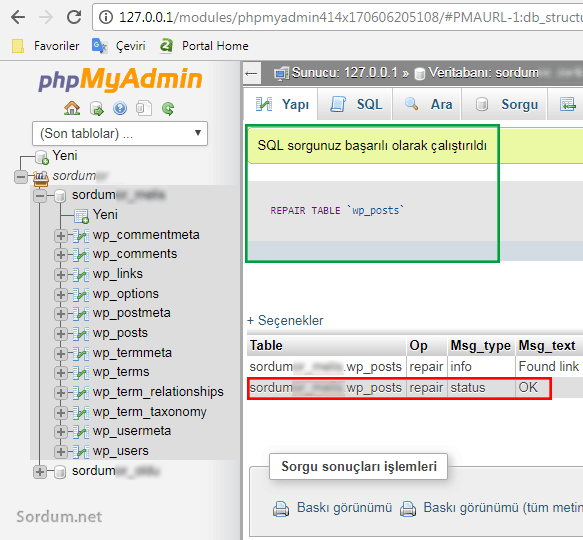Expand the + Seçenekler options link
Image resolution: width=583 pixels, height=540 pixels.
[286, 321]
